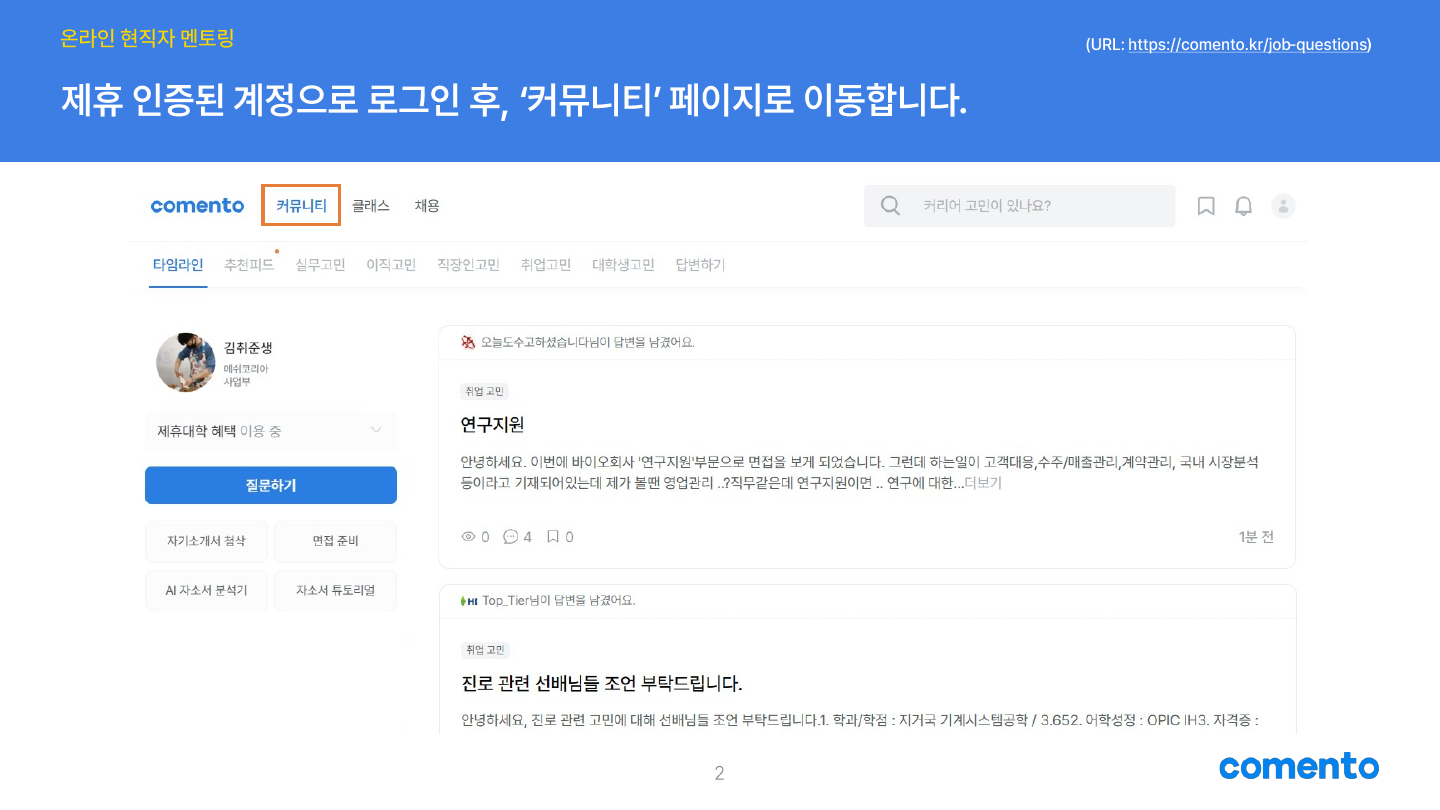Click the comento logo in header
This screenshot has height=810, width=1440.
click(197, 206)
